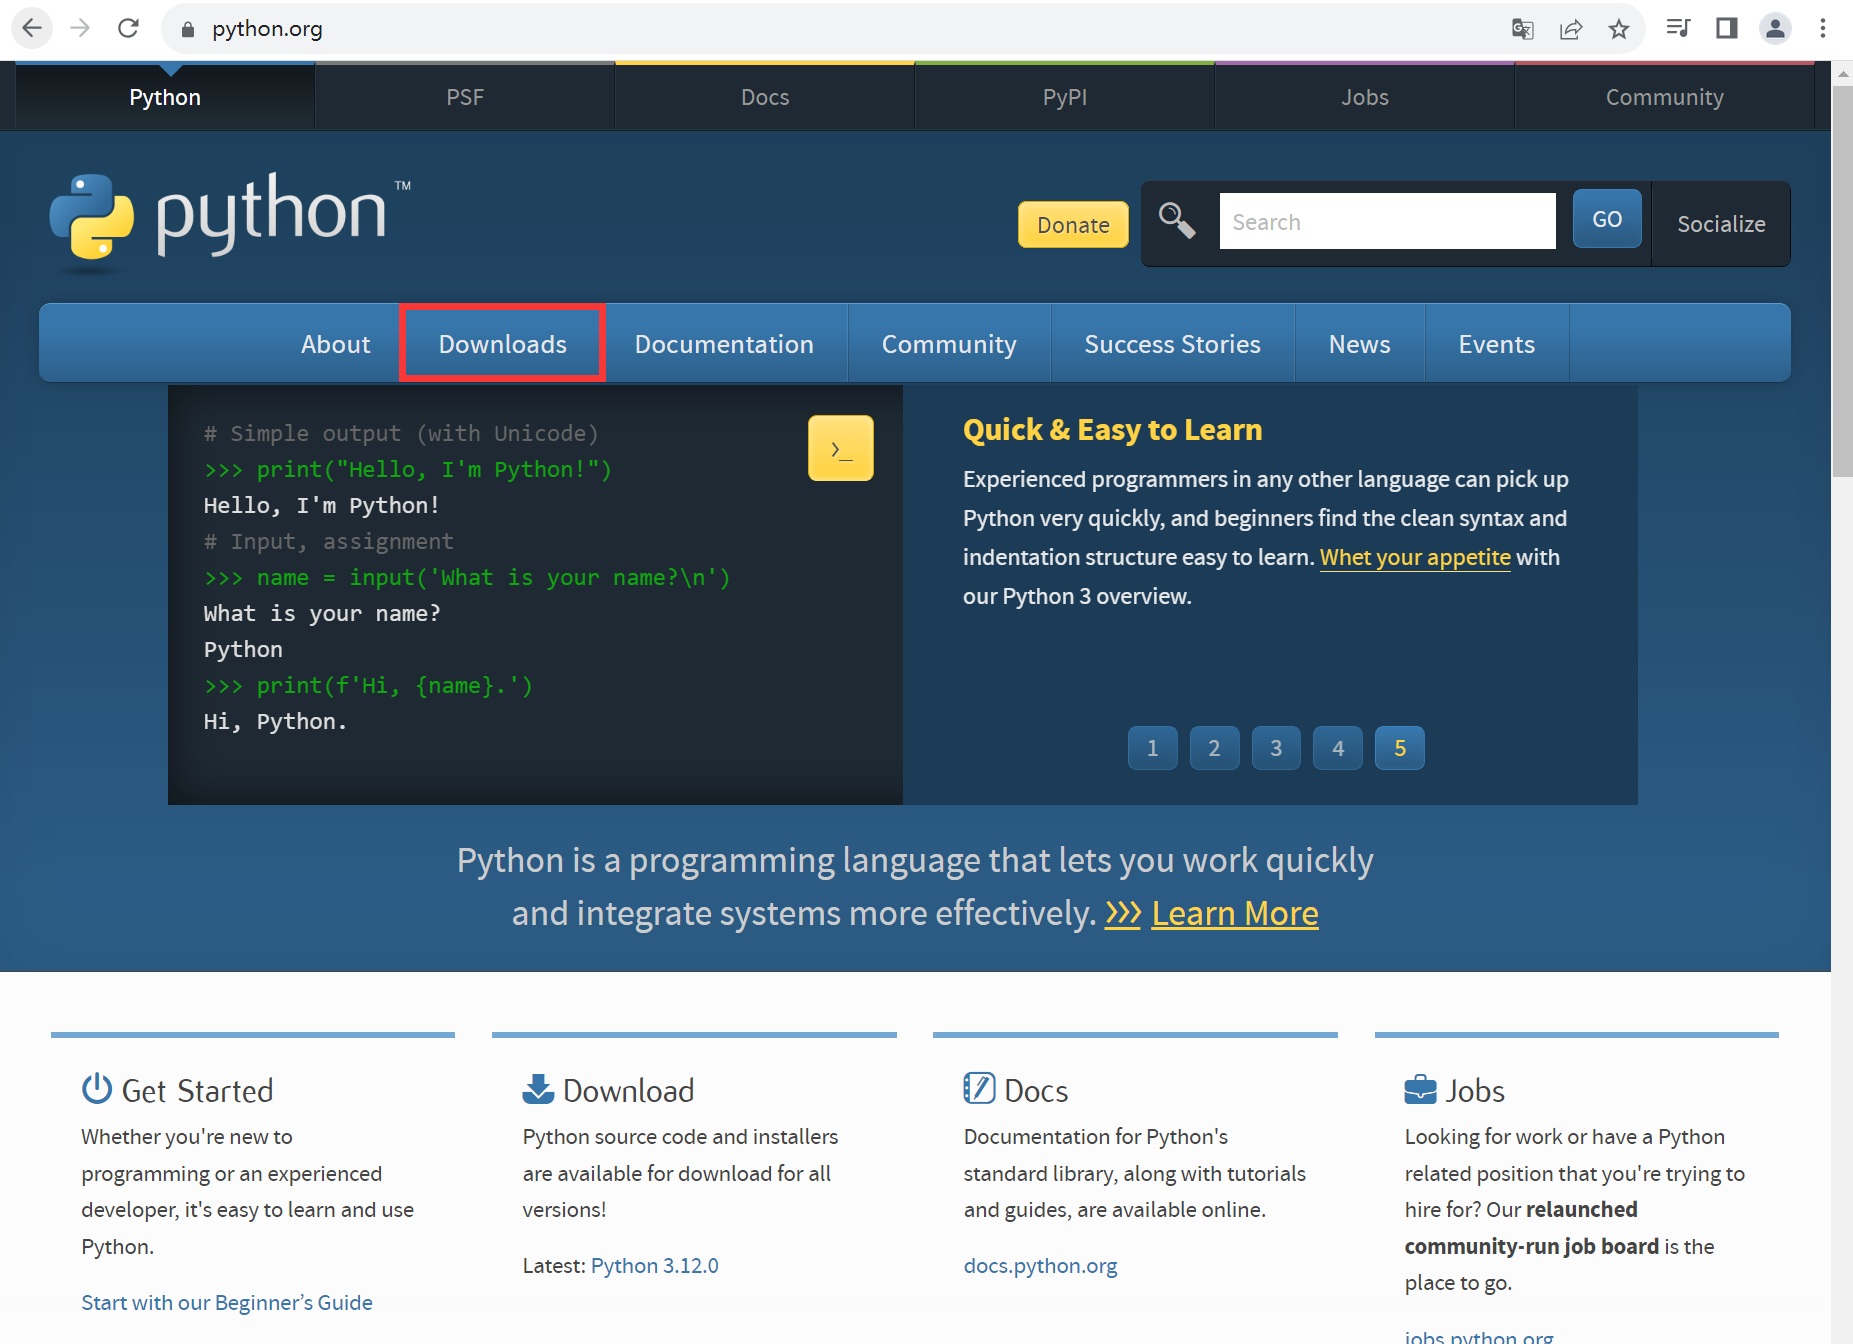The width and height of the screenshot is (1853, 1344).
Task: Click the Learn More link
Action: tap(1235, 913)
